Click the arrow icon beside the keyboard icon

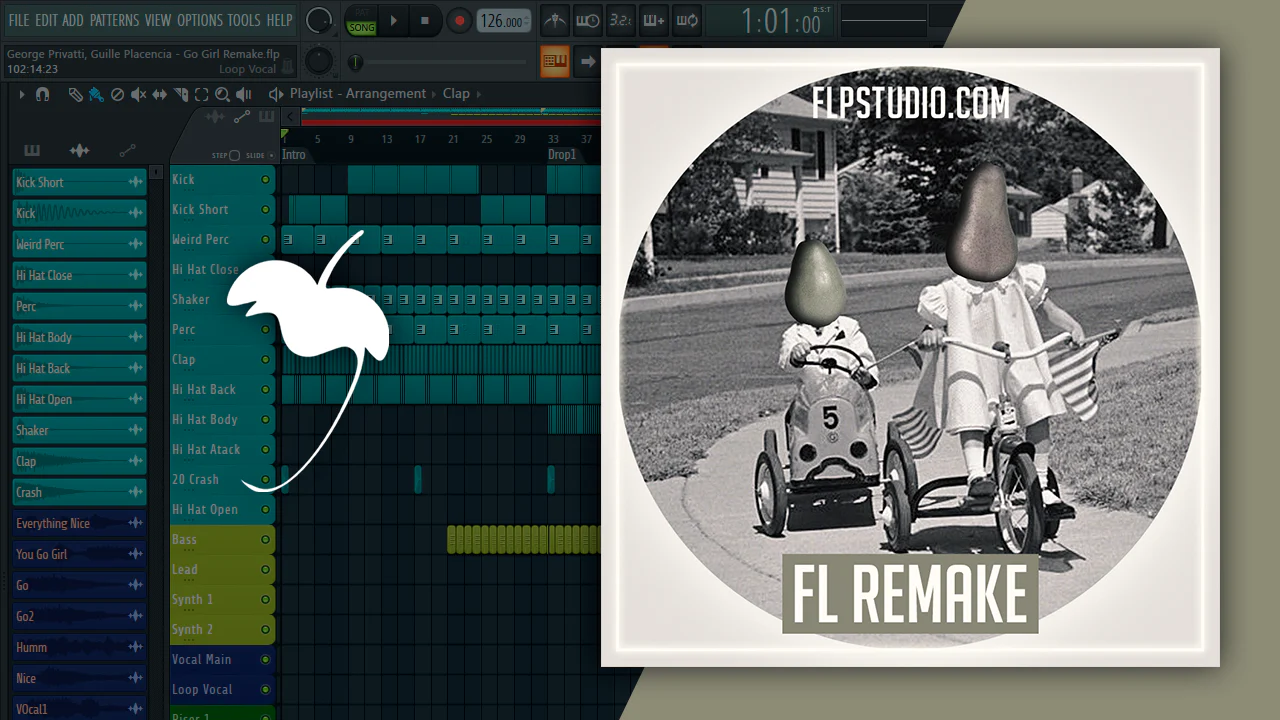(x=587, y=62)
